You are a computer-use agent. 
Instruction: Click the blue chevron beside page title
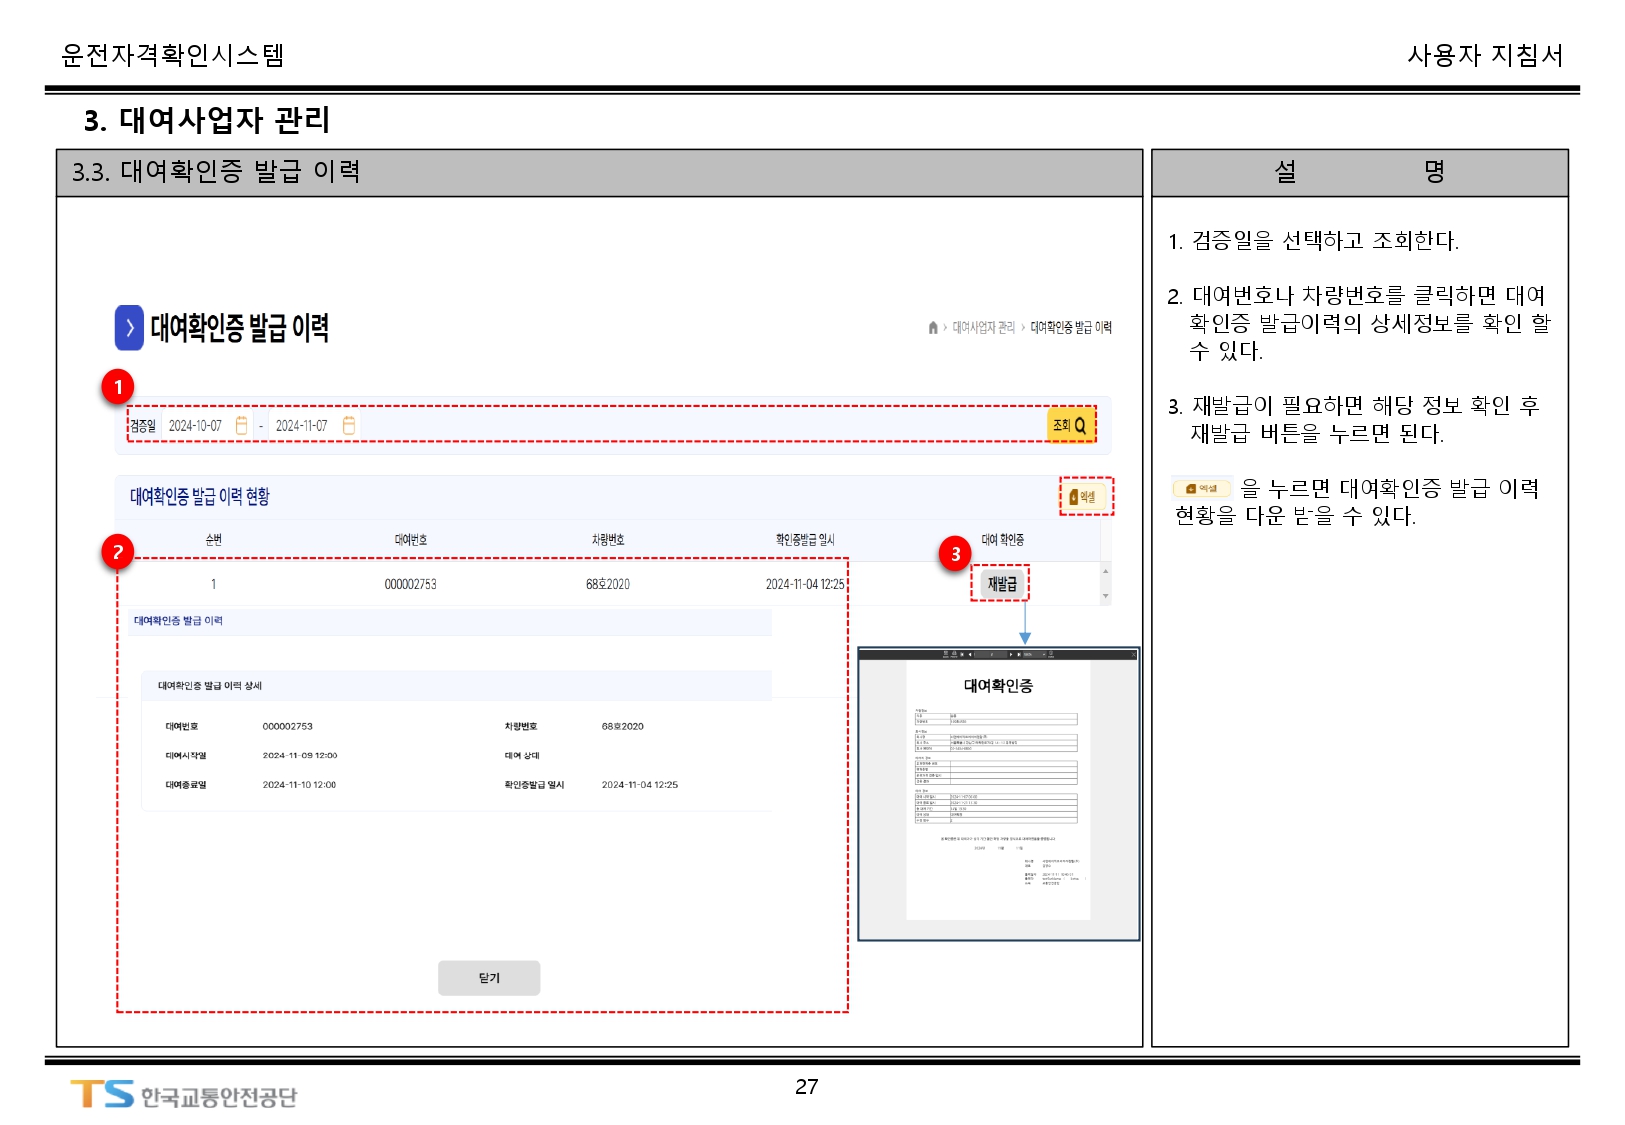tap(129, 327)
